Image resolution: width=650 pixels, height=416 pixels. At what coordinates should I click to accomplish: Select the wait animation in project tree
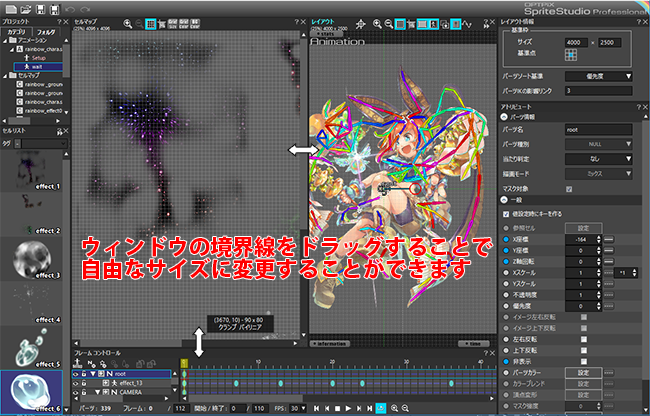pyautogui.click(x=37, y=67)
